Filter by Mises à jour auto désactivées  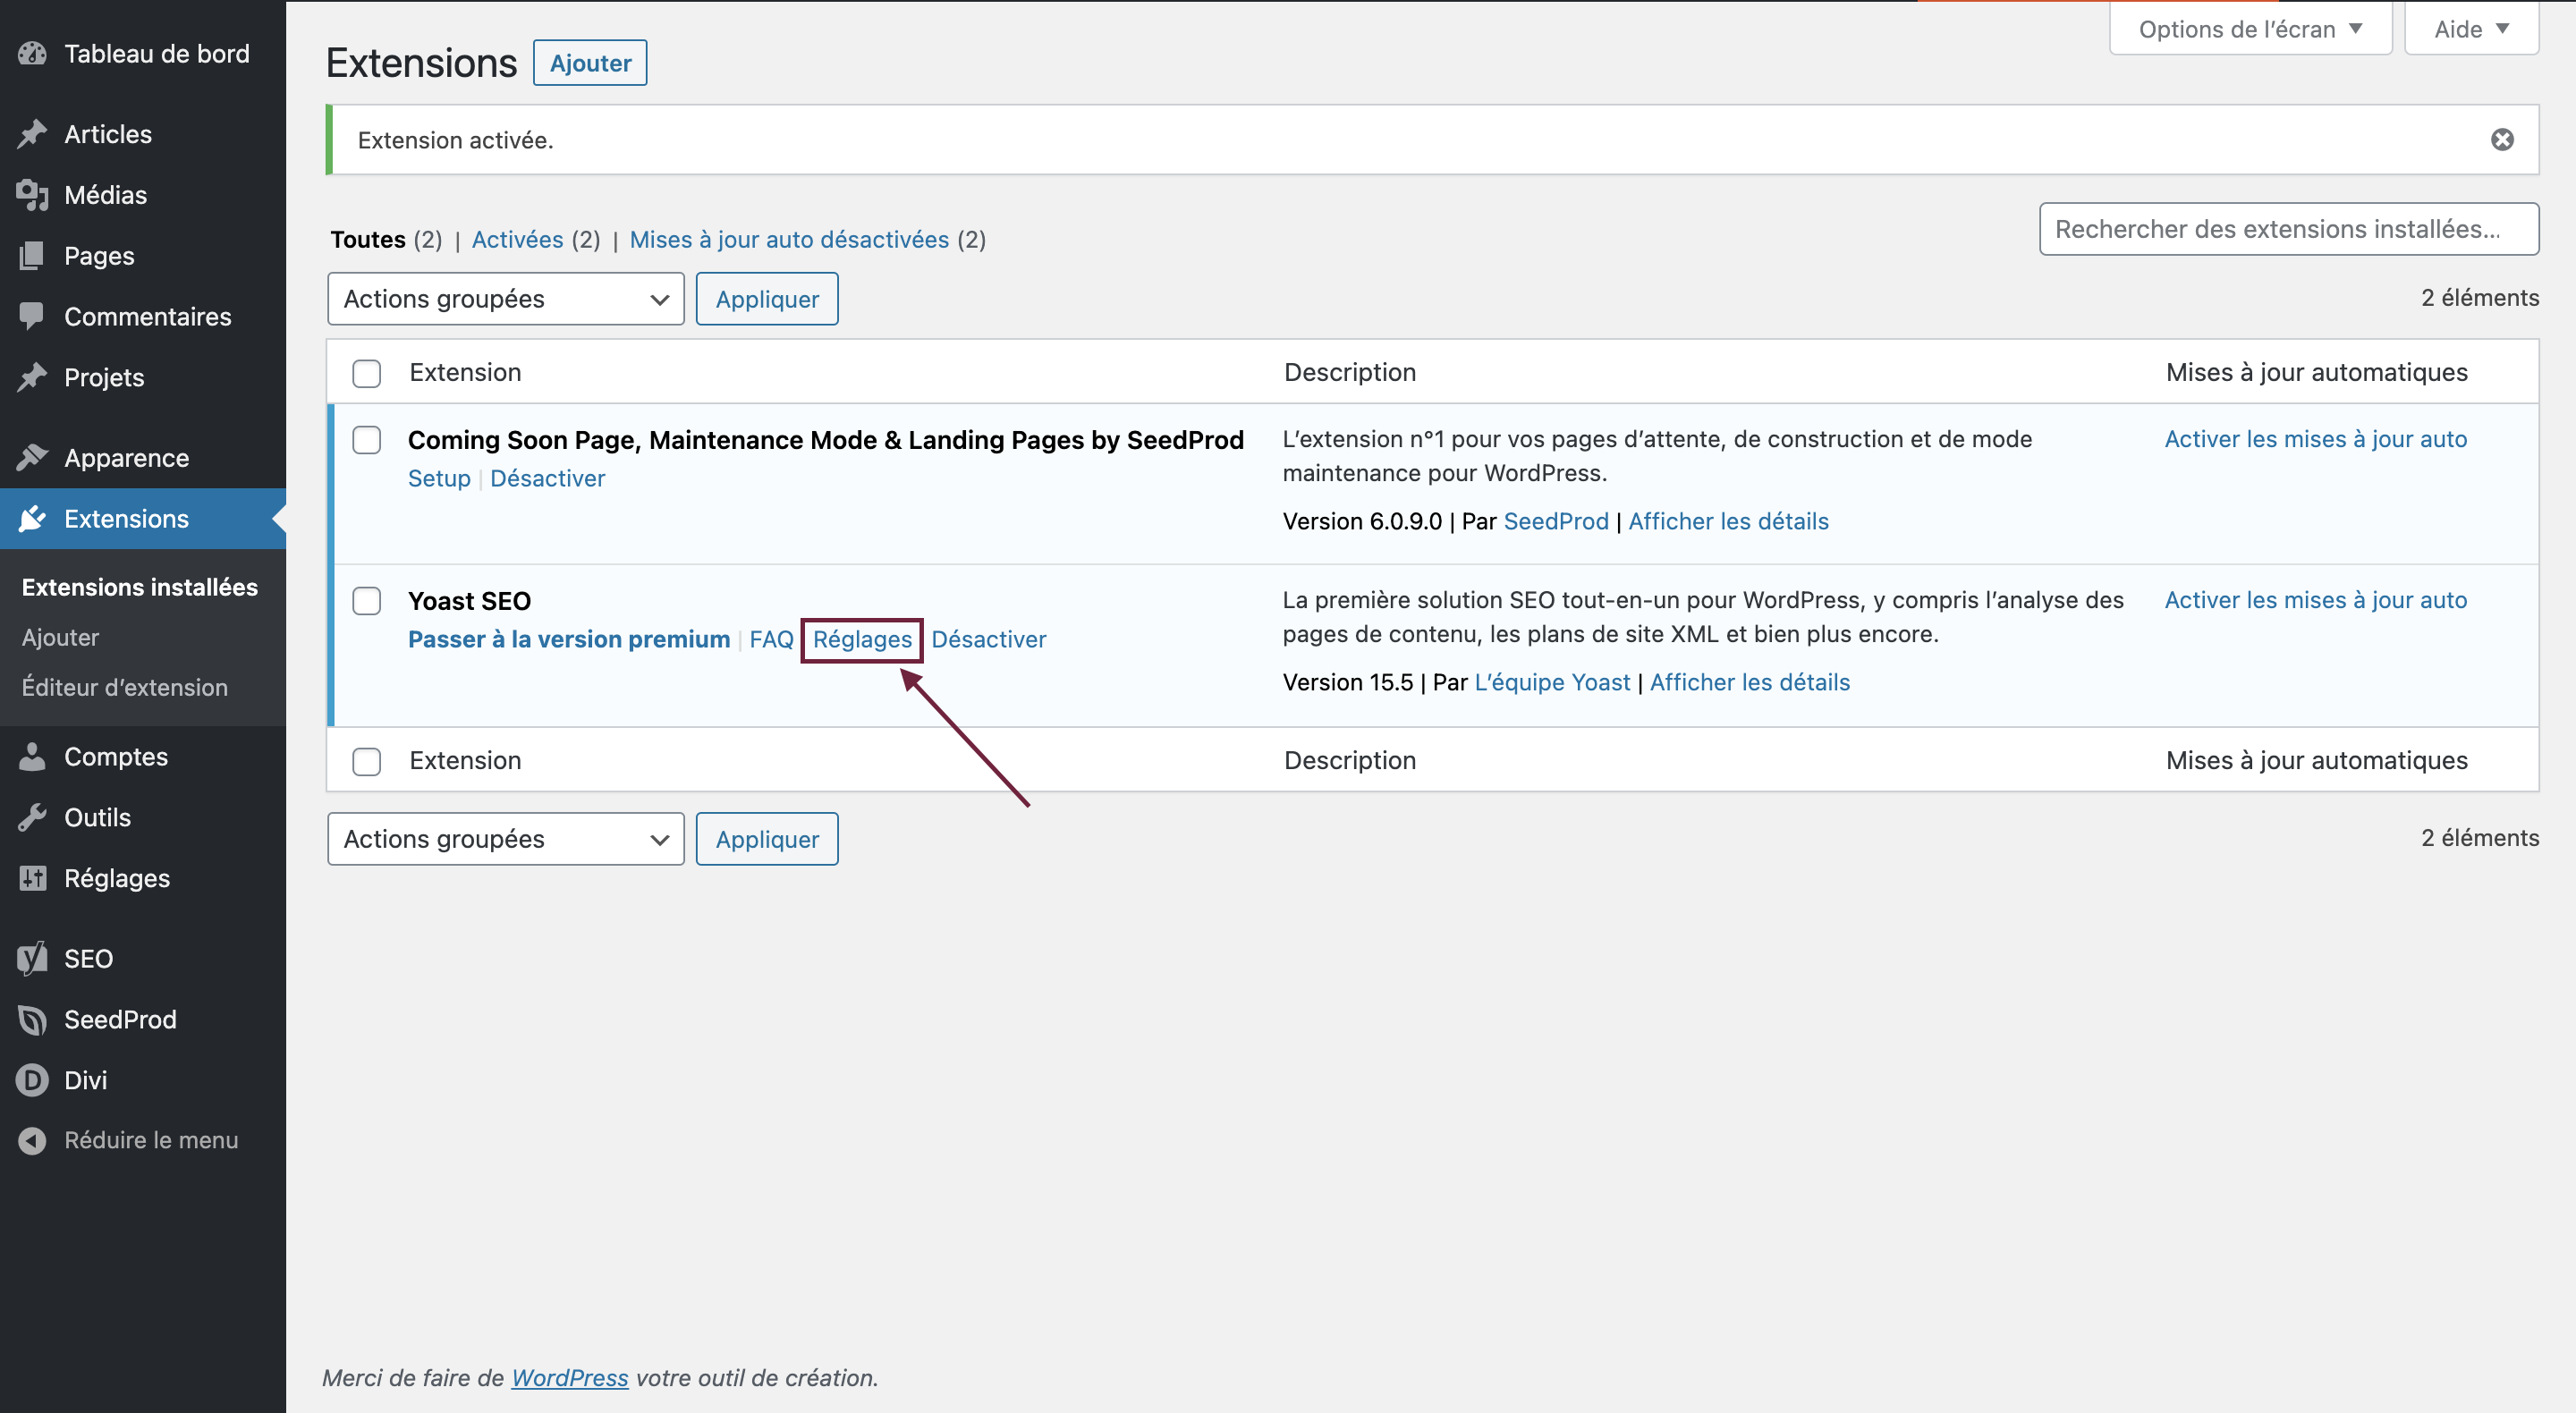[789, 240]
